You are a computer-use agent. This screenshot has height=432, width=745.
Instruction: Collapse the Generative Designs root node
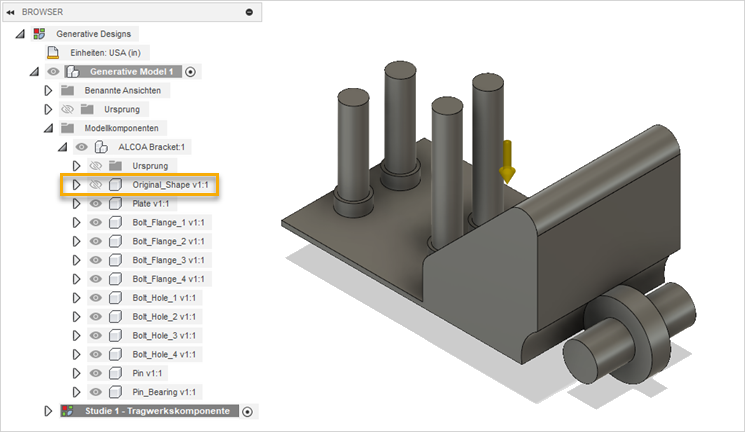[20, 34]
